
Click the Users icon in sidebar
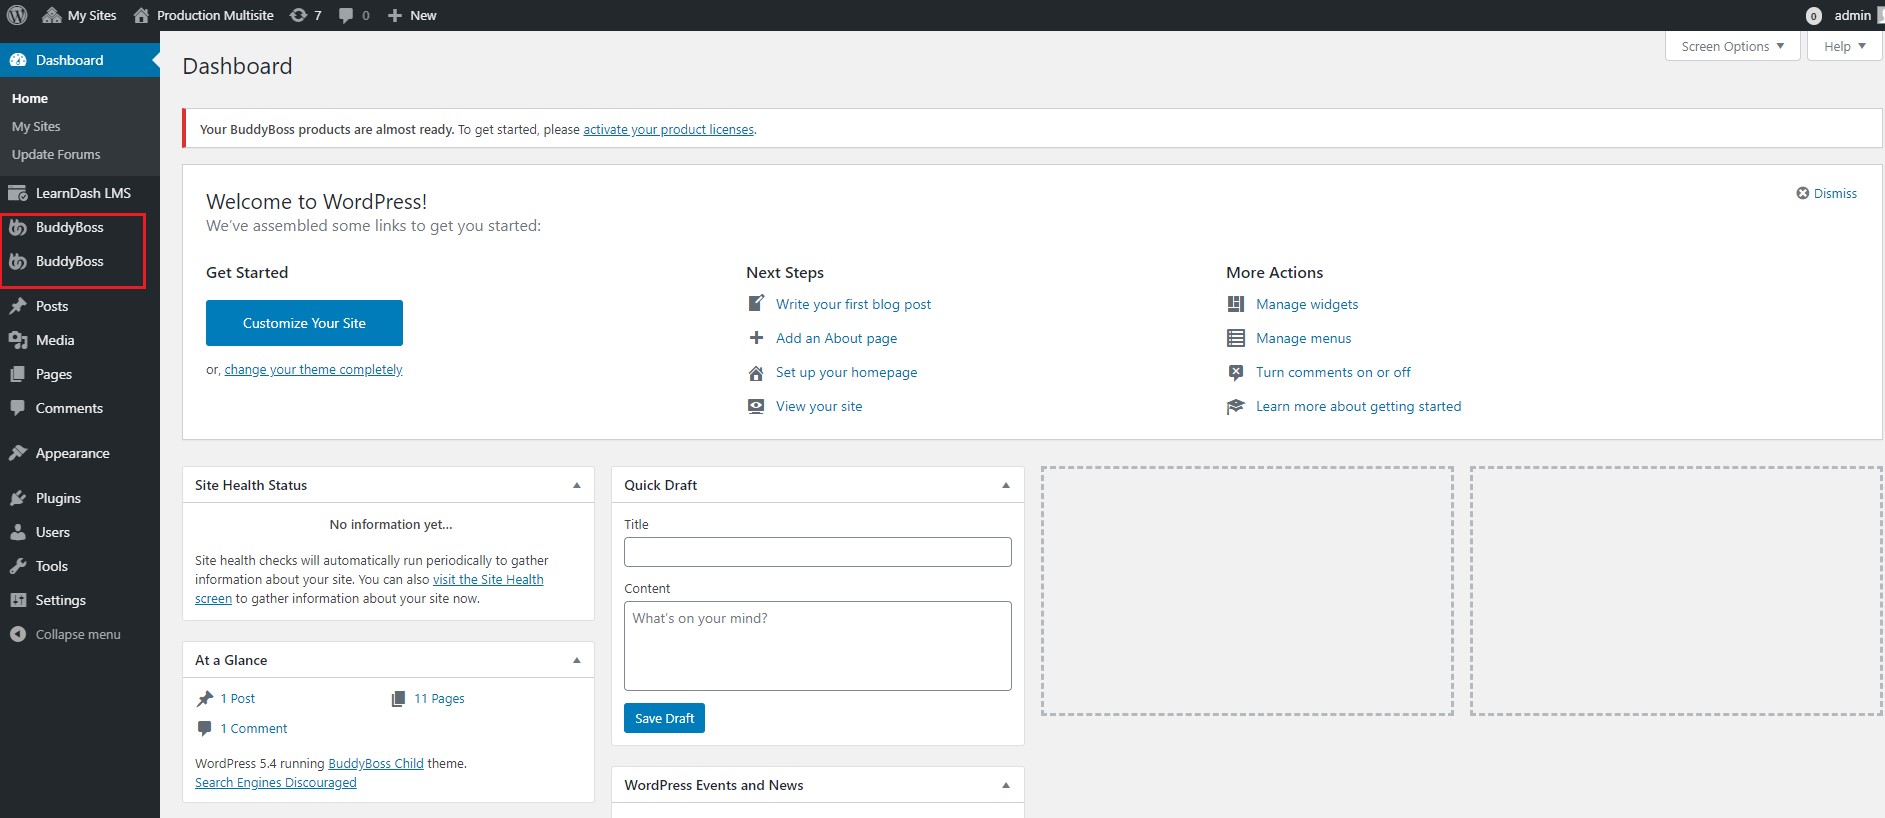click(x=18, y=532)
